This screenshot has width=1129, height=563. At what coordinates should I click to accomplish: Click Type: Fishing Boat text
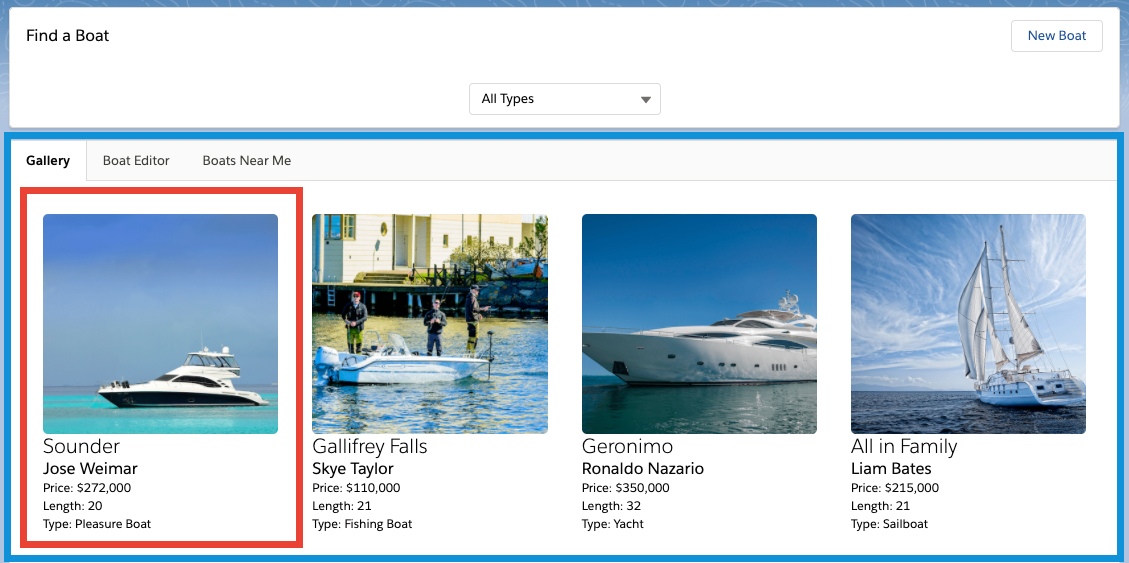coord(362,524)
